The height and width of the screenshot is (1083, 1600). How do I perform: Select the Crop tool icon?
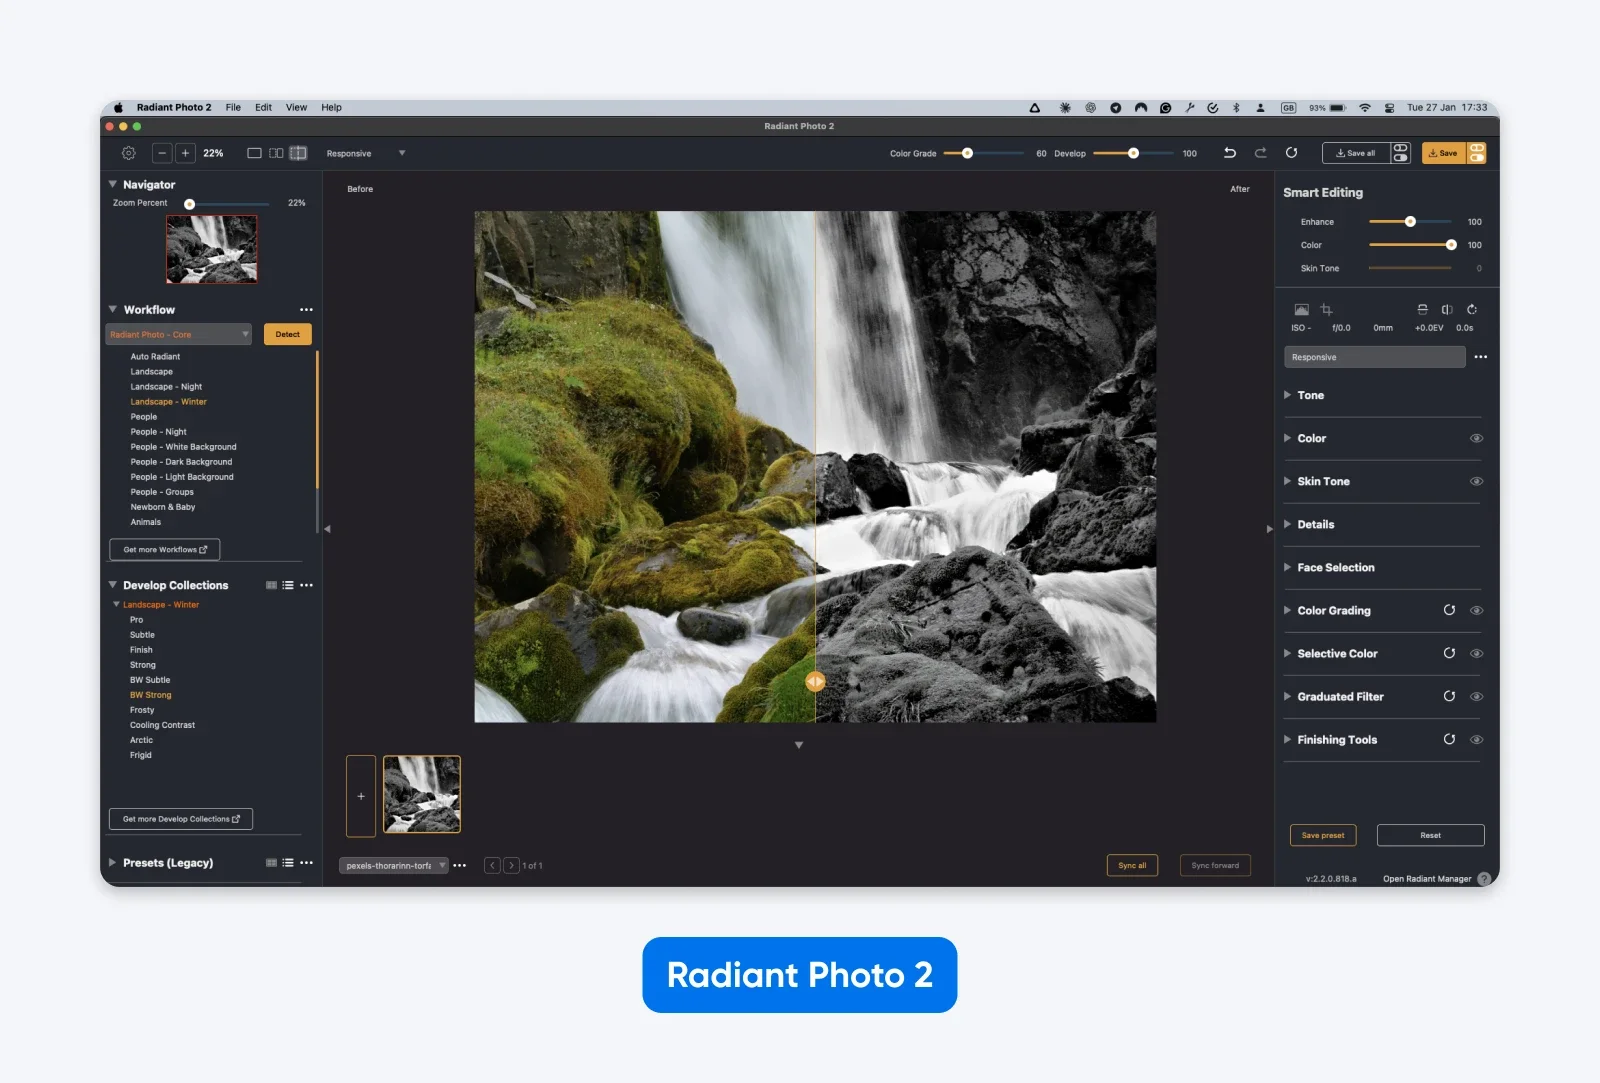[1327, 310]
